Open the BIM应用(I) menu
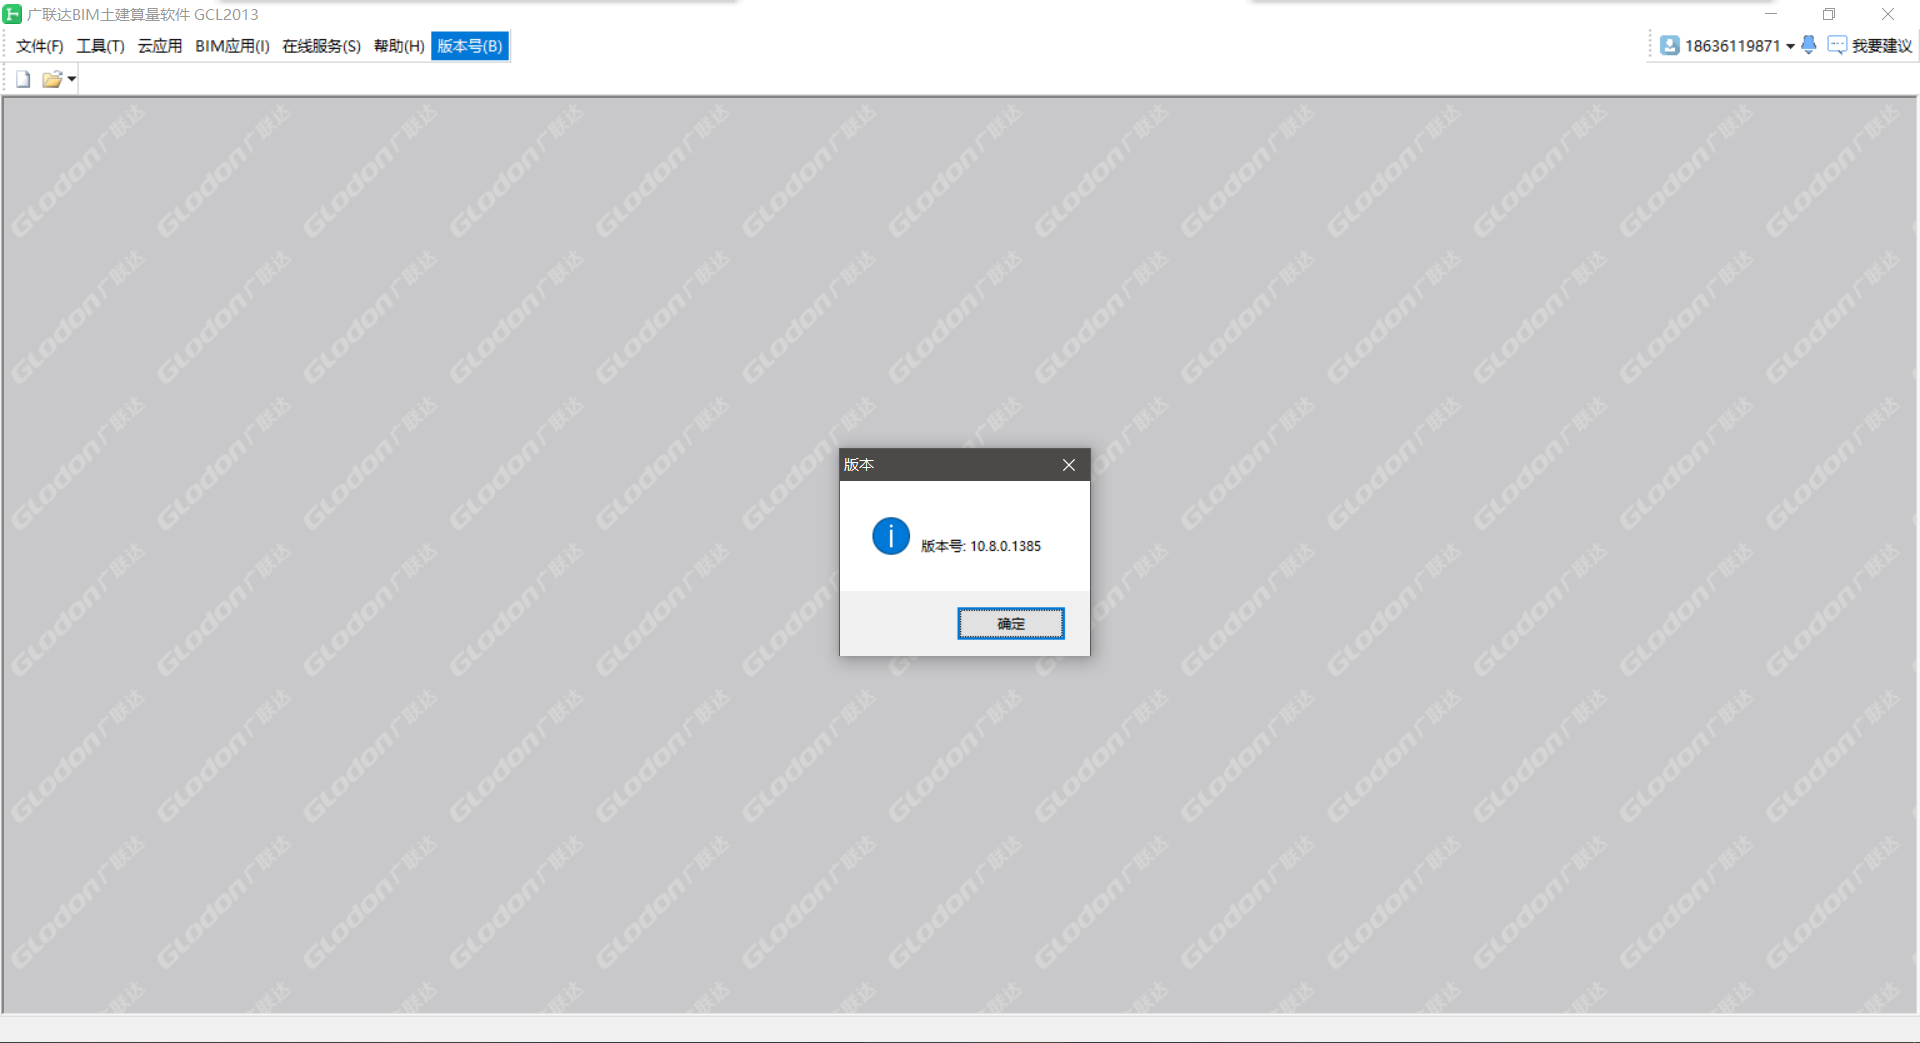Image resolution: width=1920 pixels, height=1043 pixels. [232, 46]
